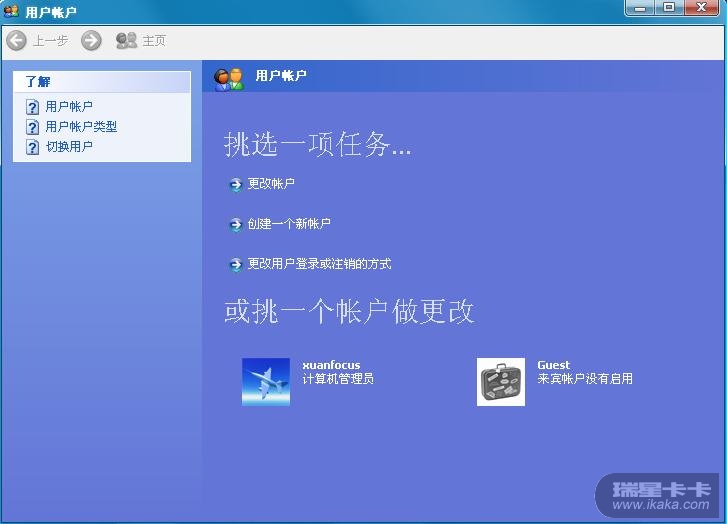Click the user accounts icon in panel header

pyautogui.click(x=229, y=79)
